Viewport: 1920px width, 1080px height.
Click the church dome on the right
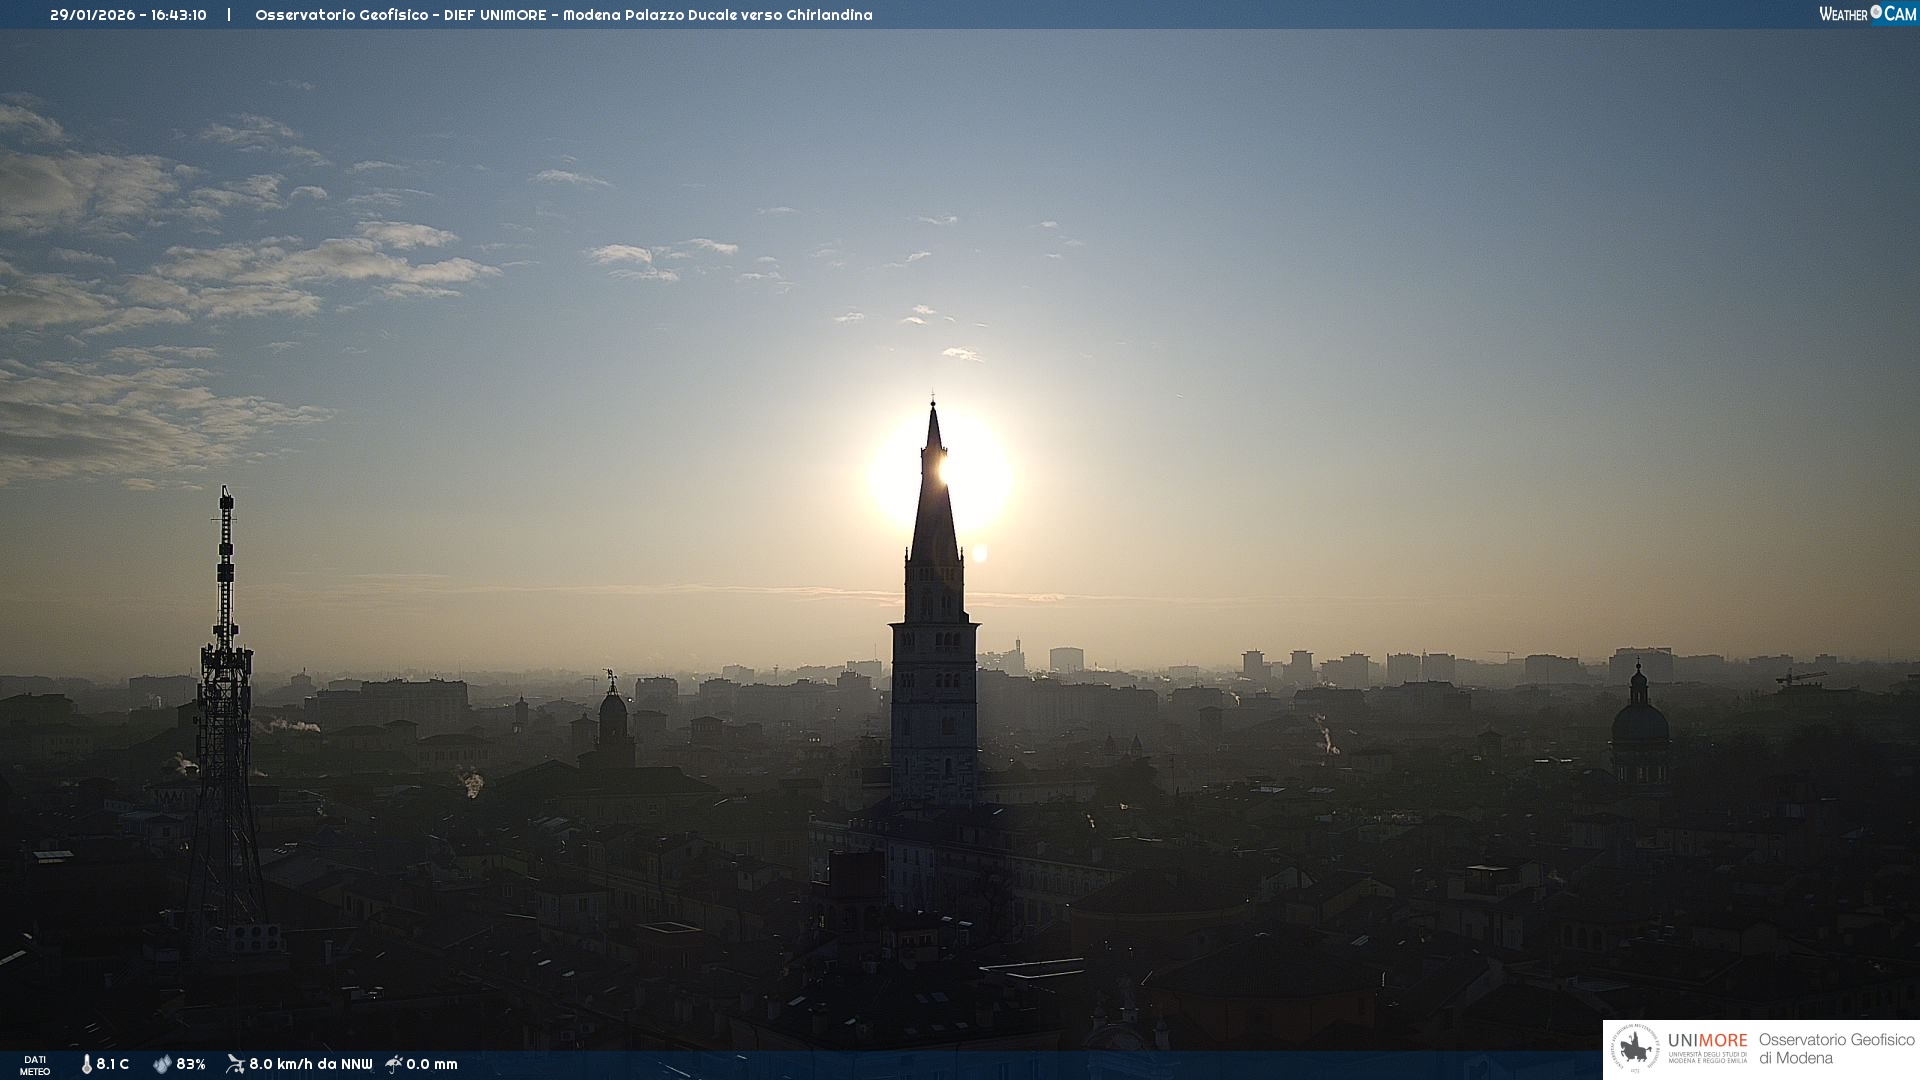click(x=1640, y=722)
